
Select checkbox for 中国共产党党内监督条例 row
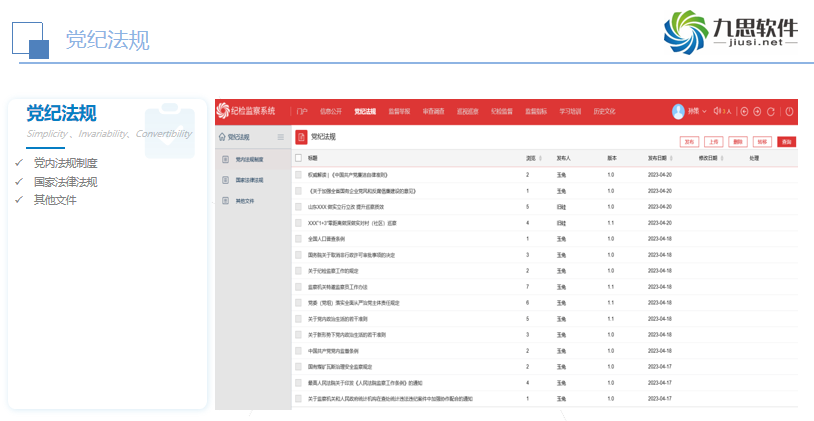[298, 351]
